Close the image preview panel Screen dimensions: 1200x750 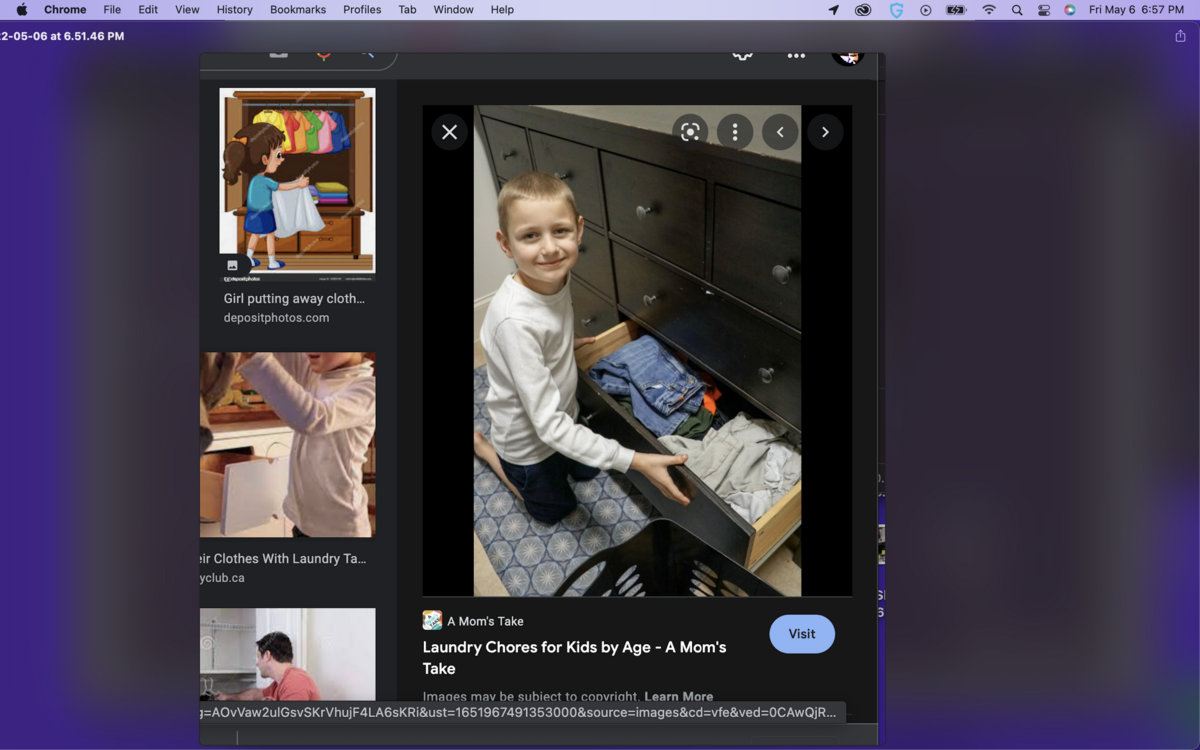coord(449,132)
